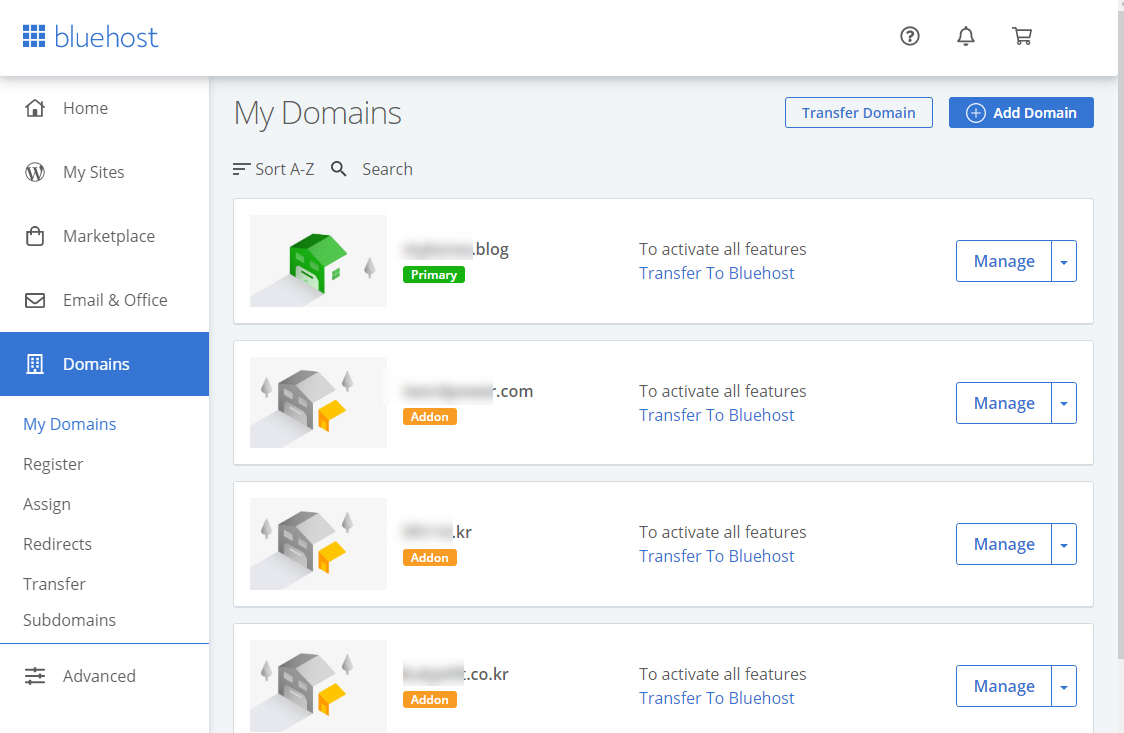Expand the Manage dropdown arrow for .blog domain
1124x733 pixels.
pos(1064,262)
